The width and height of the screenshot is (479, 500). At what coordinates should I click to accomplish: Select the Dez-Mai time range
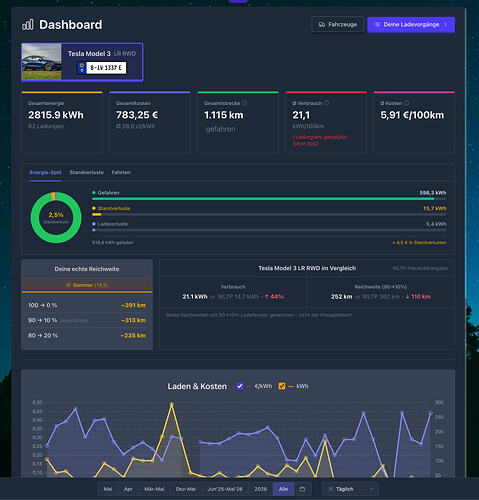pos(186,489)
